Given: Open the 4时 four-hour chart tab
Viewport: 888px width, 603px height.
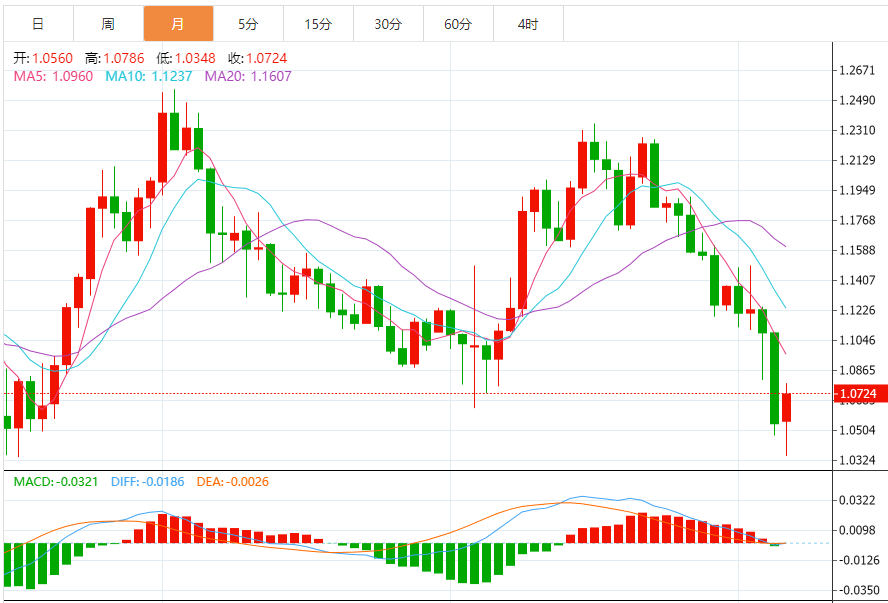Looking at the screenshot, I should (528, 23).
